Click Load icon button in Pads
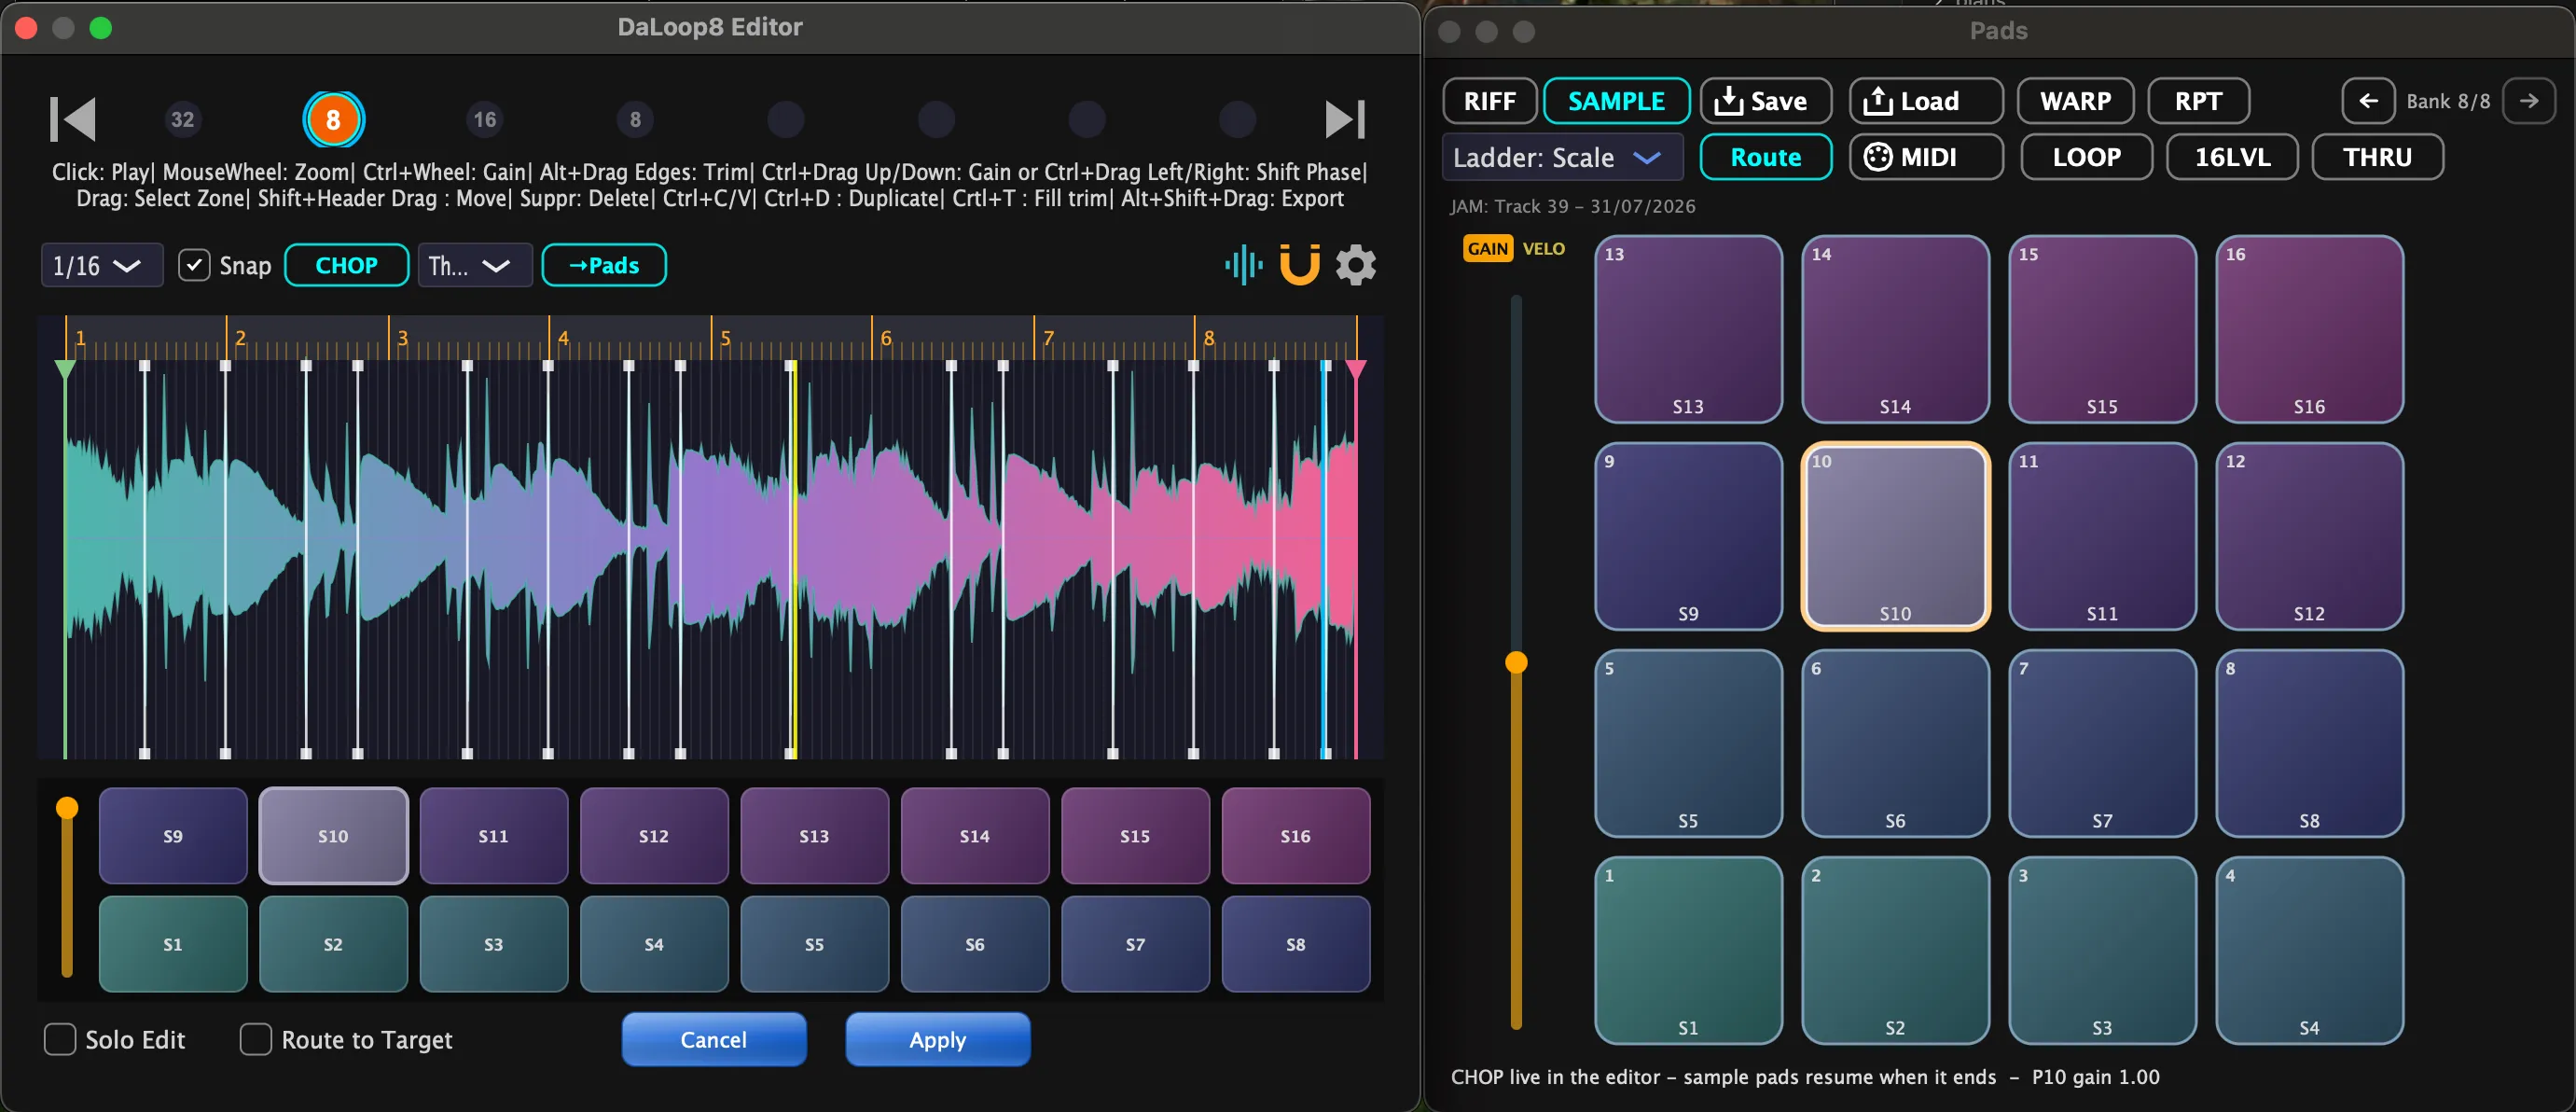Screen dimensions: 2576x1112 point(1925,101)
